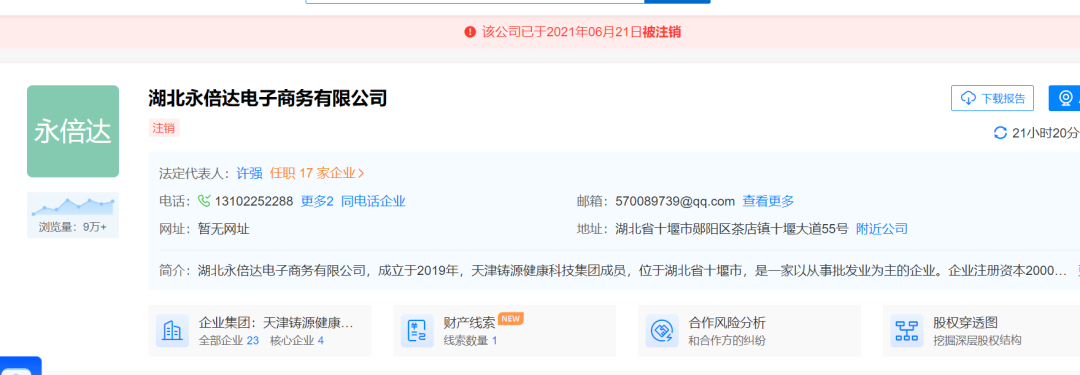Viewport: 1080px width, 375px height.
Task: Click the cloud download icon in 下载报告
Action: [x=968, y=98]
